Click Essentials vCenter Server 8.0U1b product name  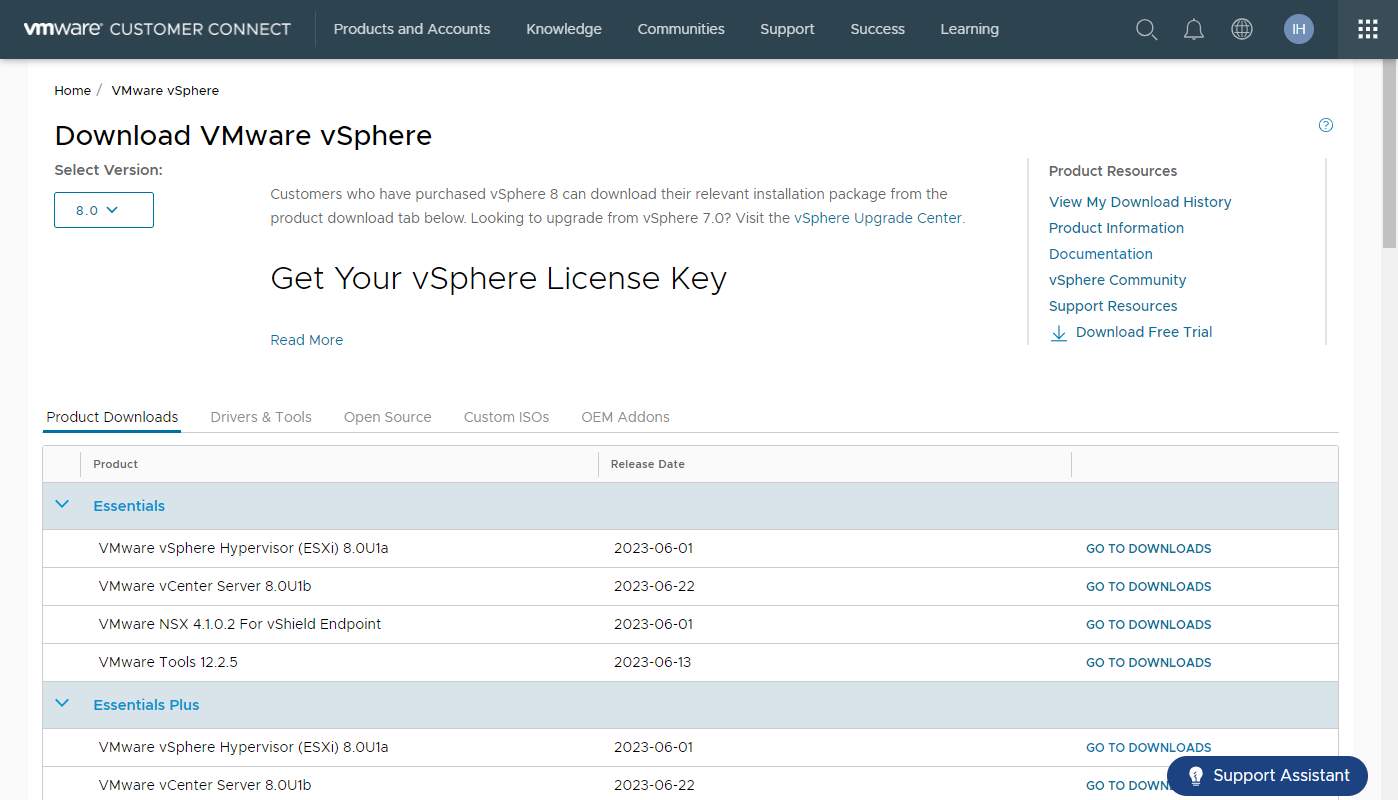[x=205, y=586]
